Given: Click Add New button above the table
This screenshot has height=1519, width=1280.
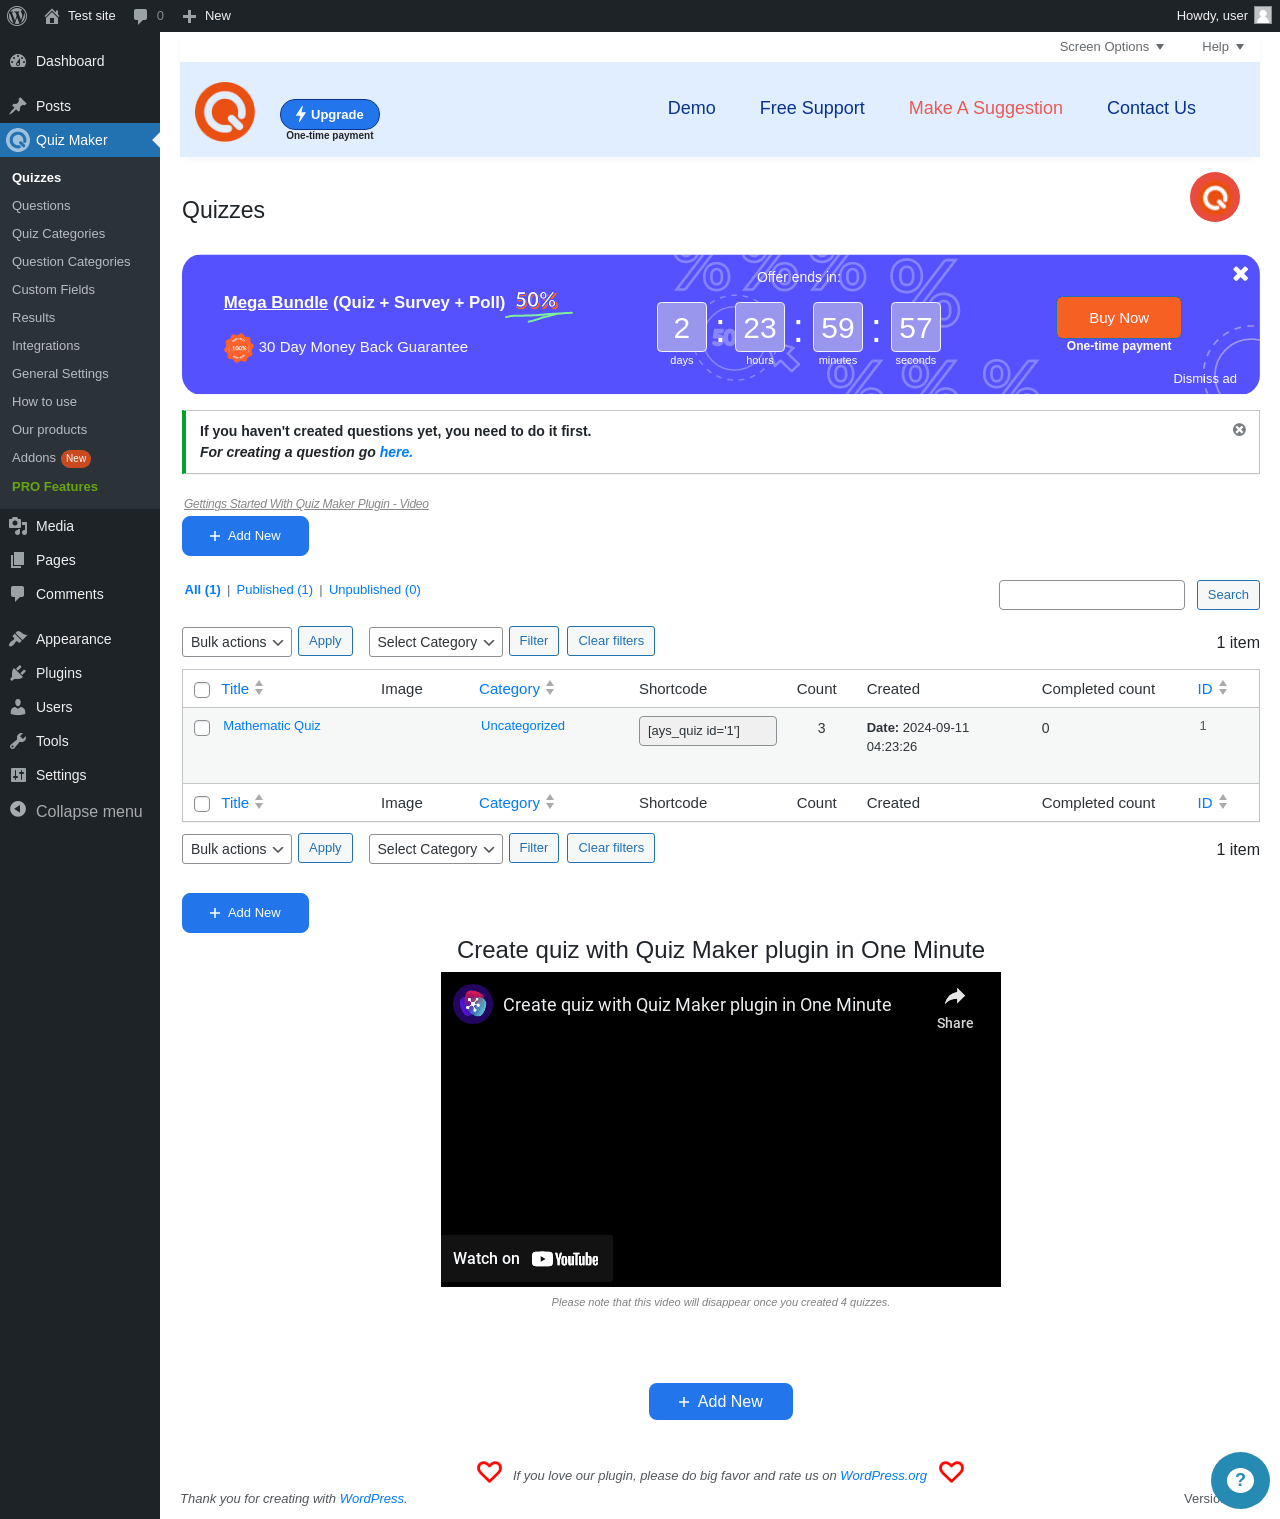Looking at the screenshot, I should click(x=245, y=536).
